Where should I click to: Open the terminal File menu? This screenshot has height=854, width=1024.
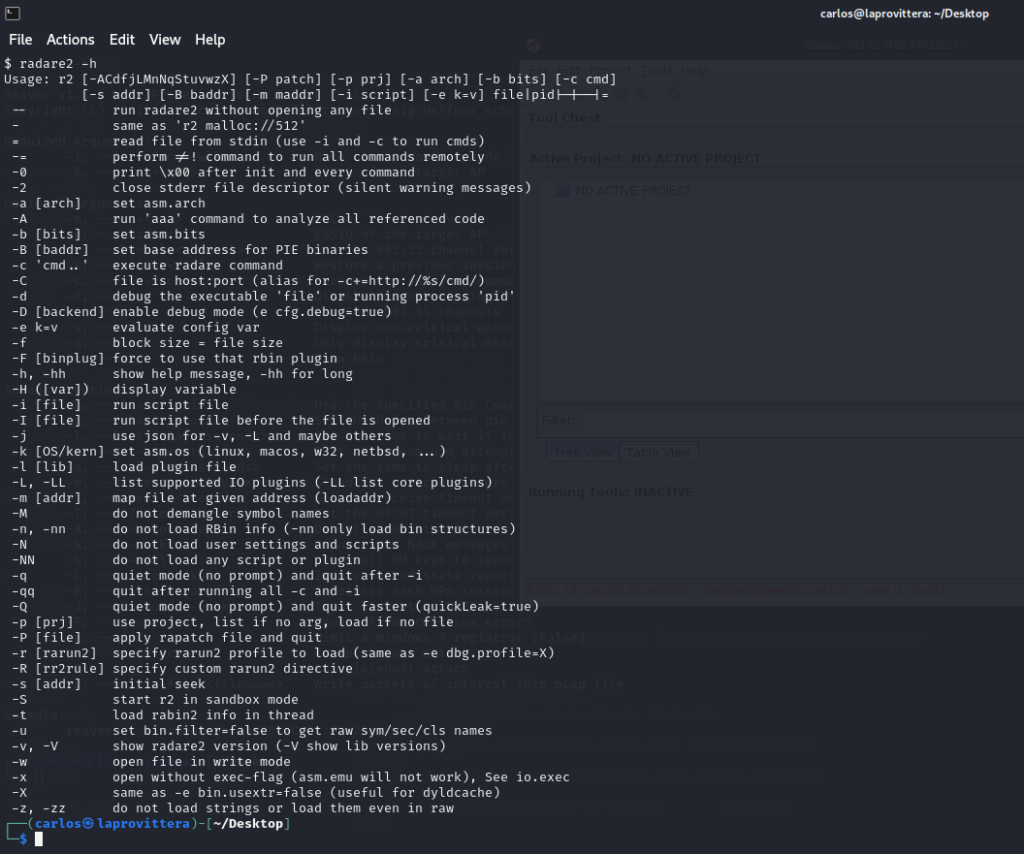(20, 40)
